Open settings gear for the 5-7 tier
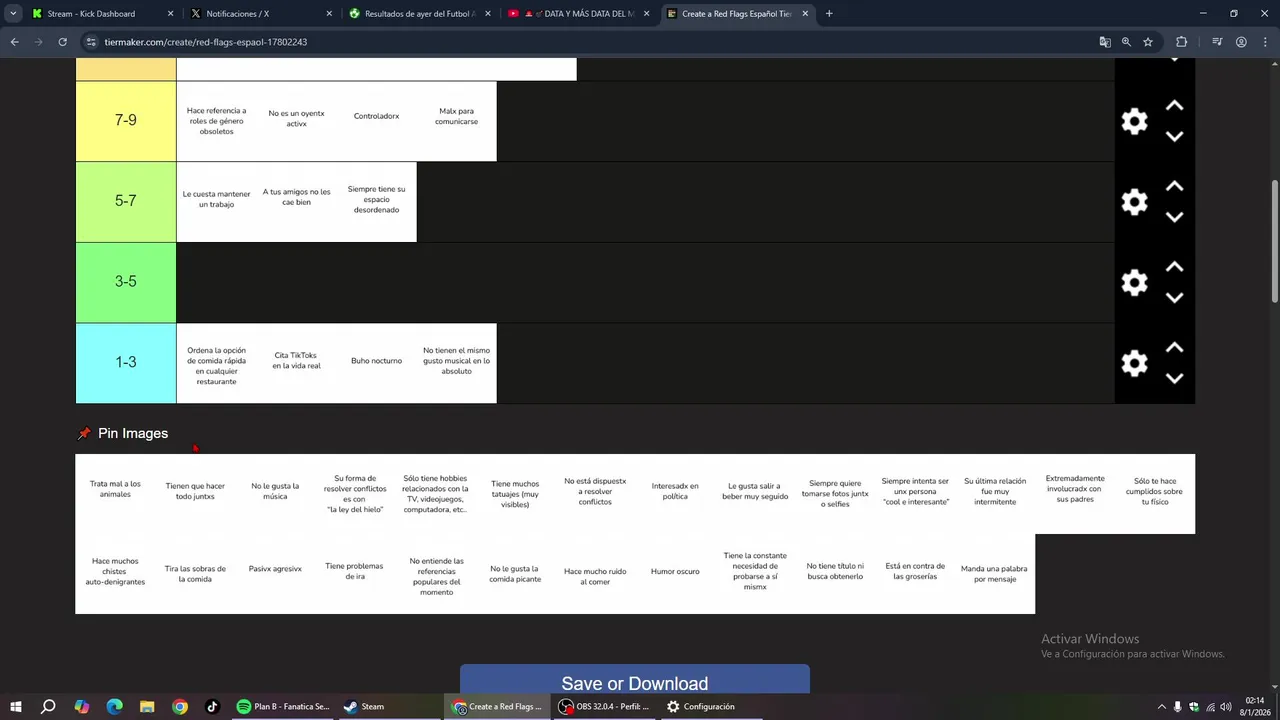Screen dimensions: 1280x720 click(1134, 202)
